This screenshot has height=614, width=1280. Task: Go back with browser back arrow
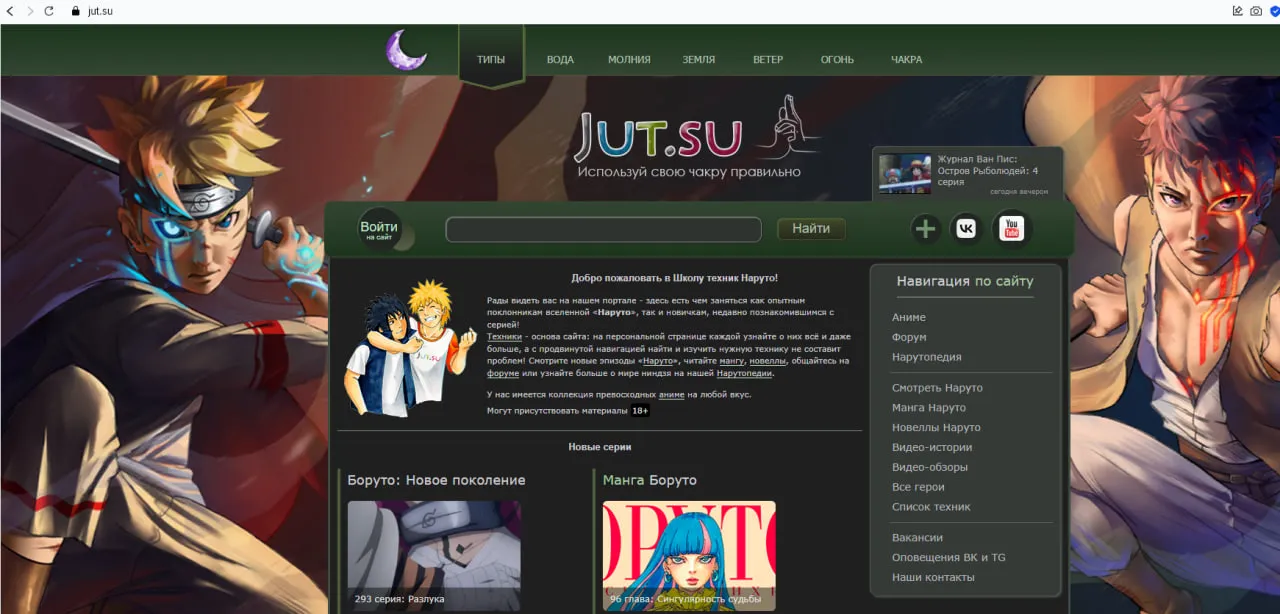[10, 11]
